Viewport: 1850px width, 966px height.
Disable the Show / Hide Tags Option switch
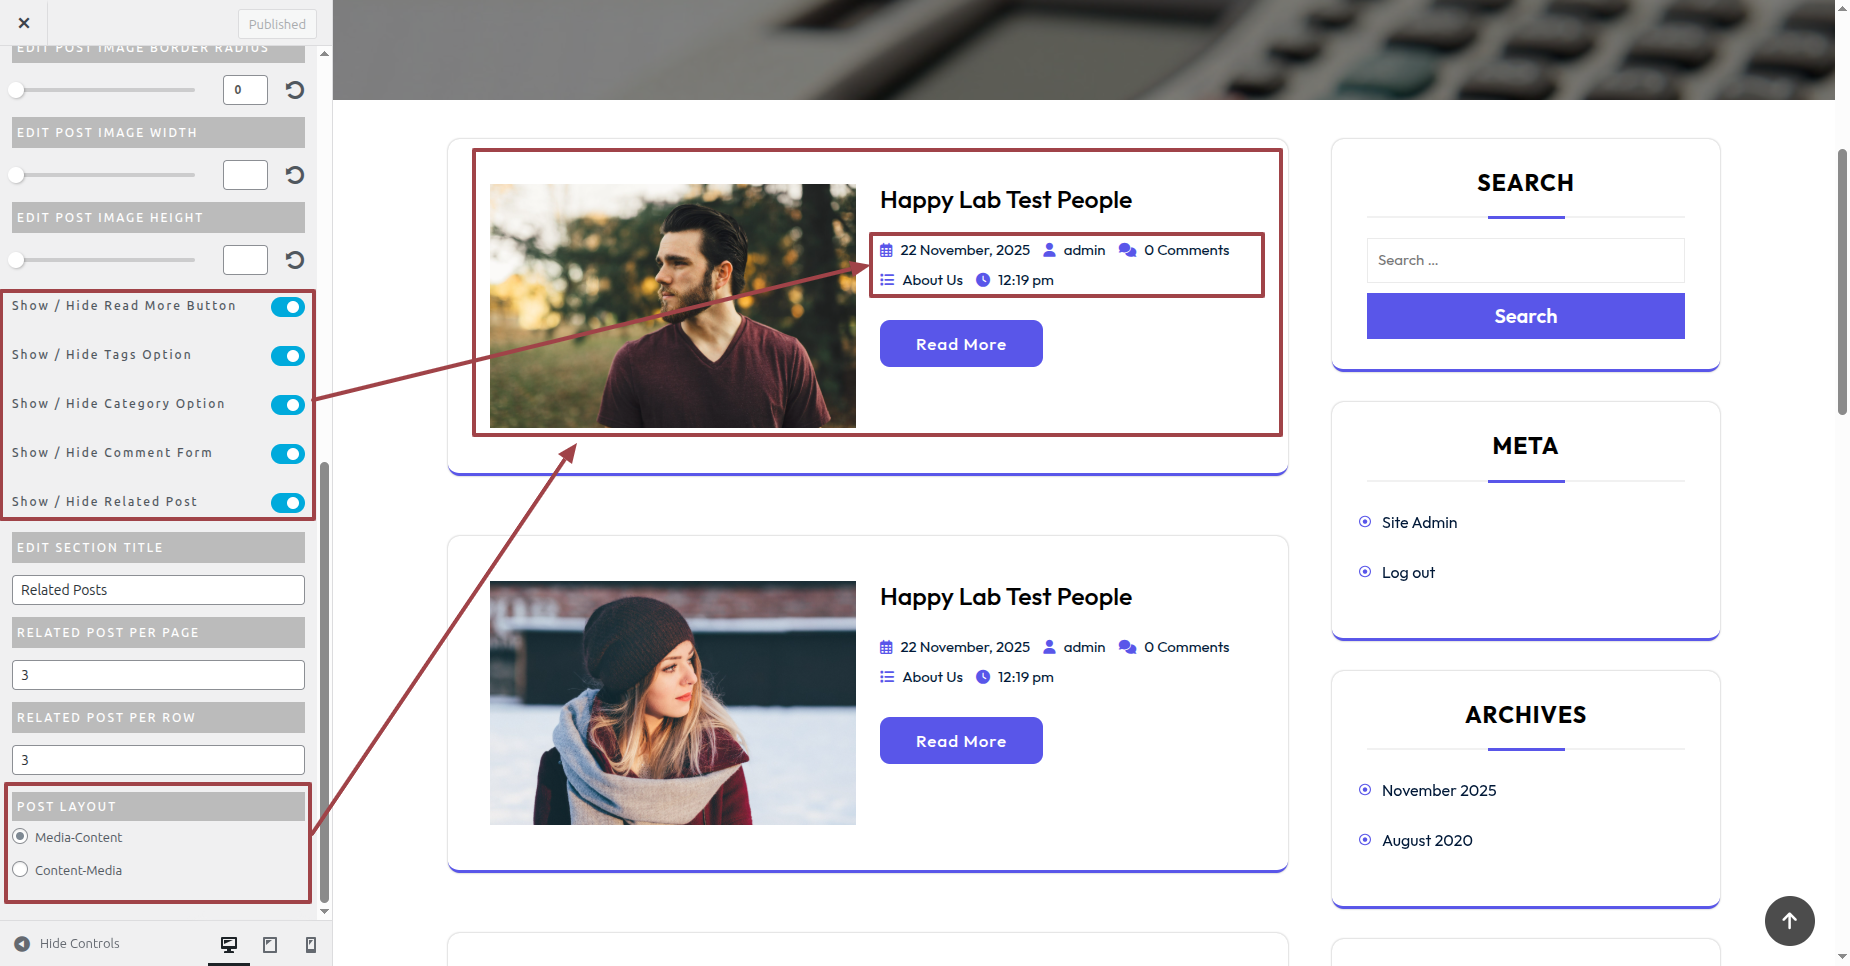point(288,356)
